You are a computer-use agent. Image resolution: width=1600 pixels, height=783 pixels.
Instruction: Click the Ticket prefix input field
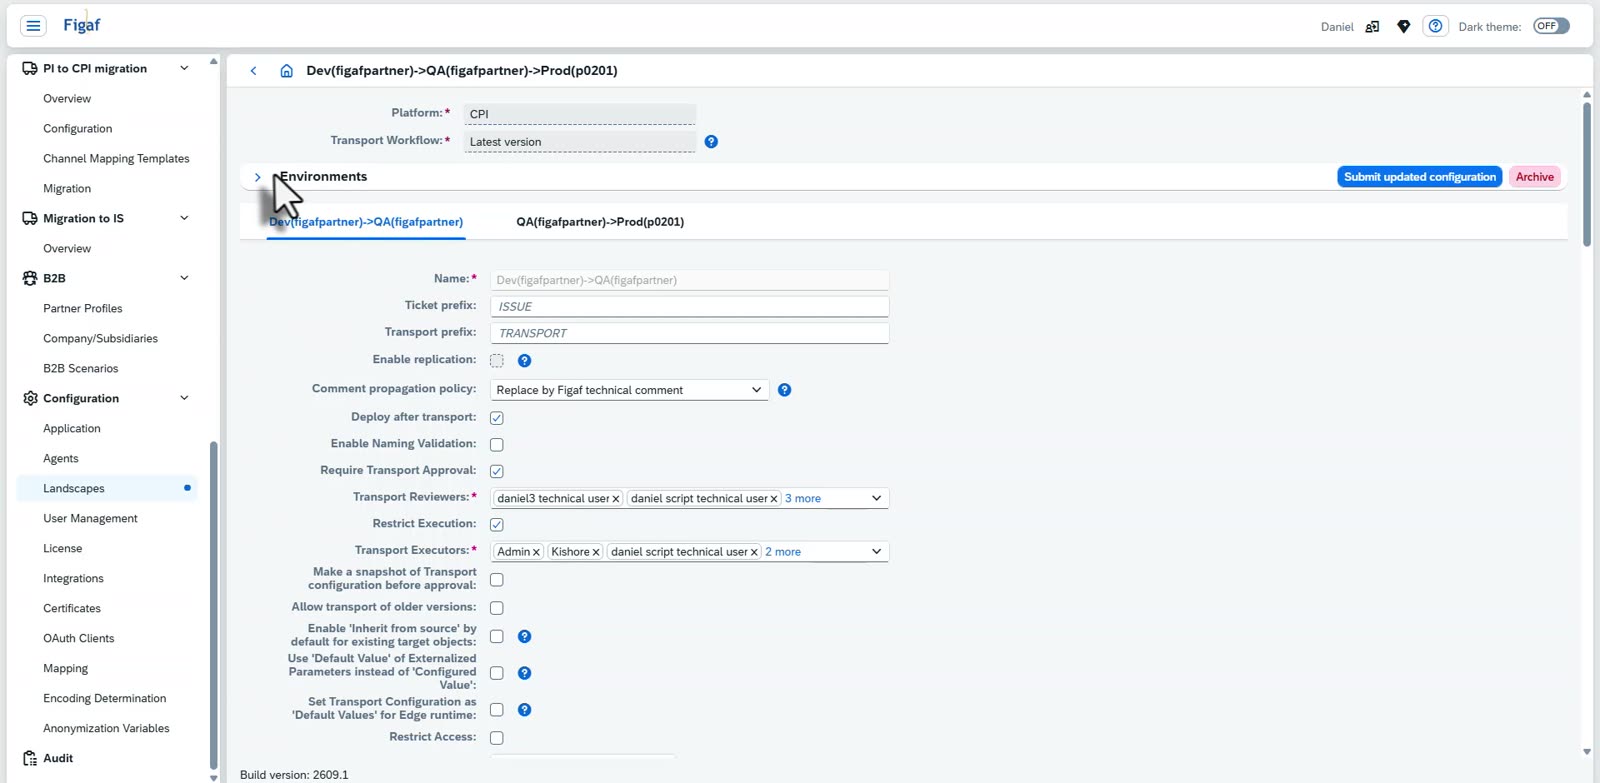(x=689, y=307)
